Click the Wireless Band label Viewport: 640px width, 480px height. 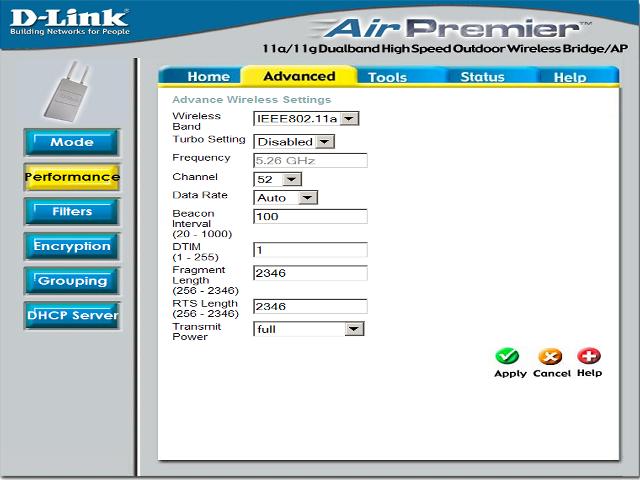tap(196, 121)
